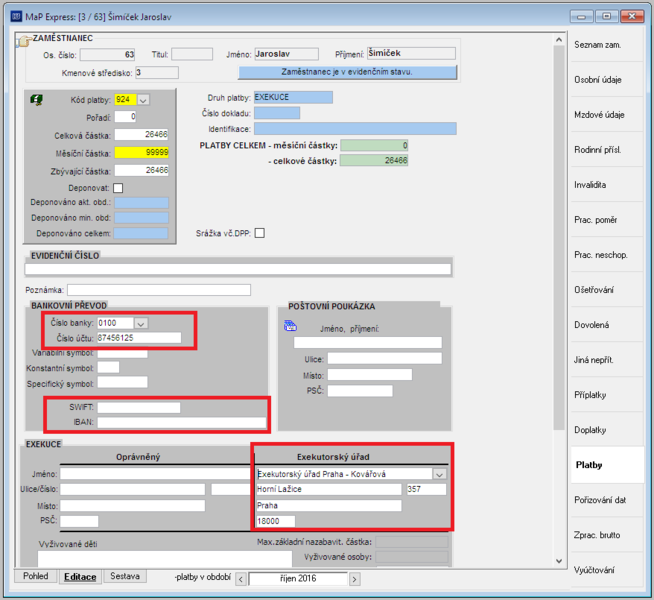Click the Zbývající částka field
Screen dimensions: 654x600
[141, 170]
